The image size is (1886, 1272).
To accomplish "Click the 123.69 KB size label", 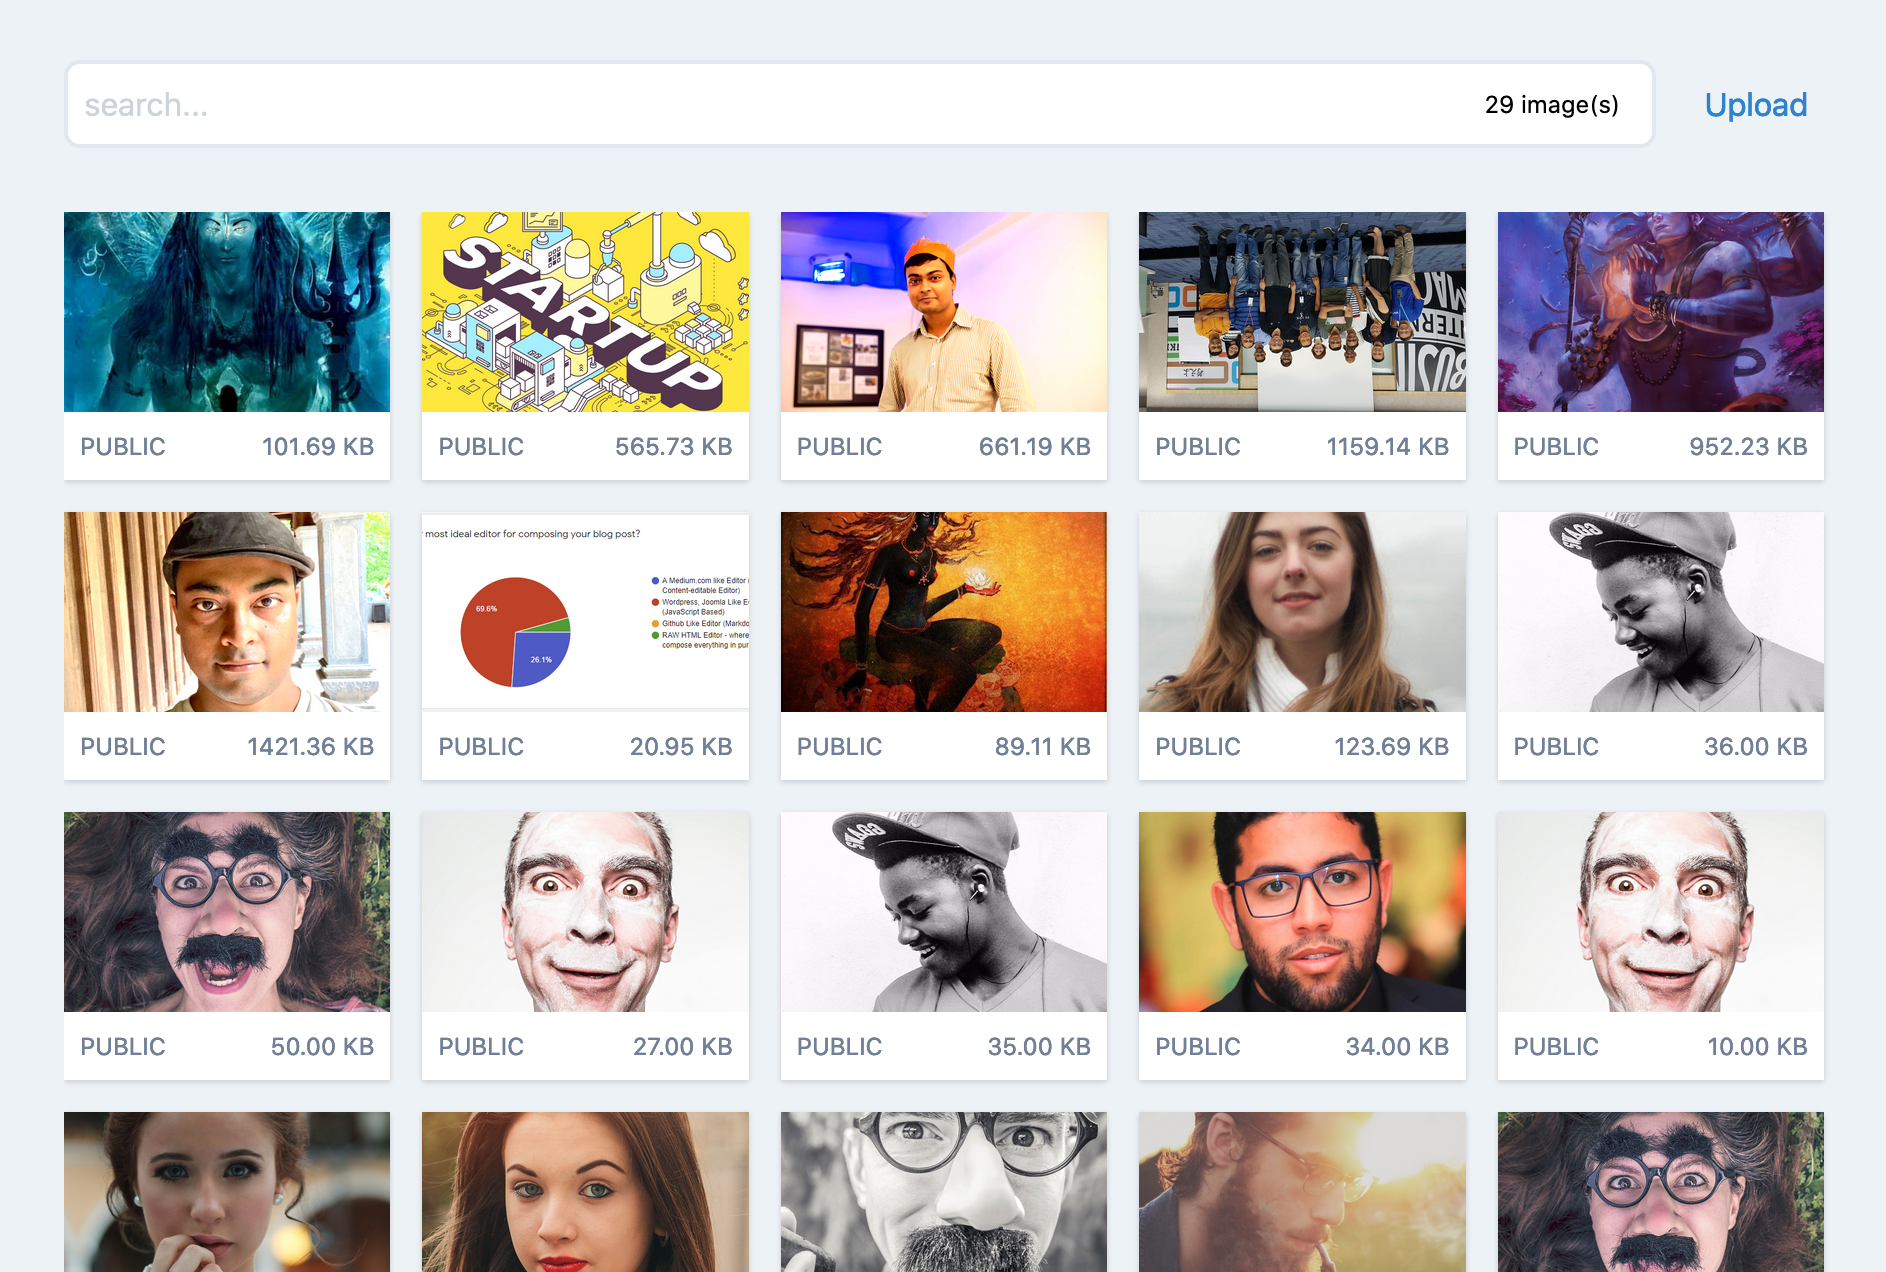I will click(x=1392, y=747).
